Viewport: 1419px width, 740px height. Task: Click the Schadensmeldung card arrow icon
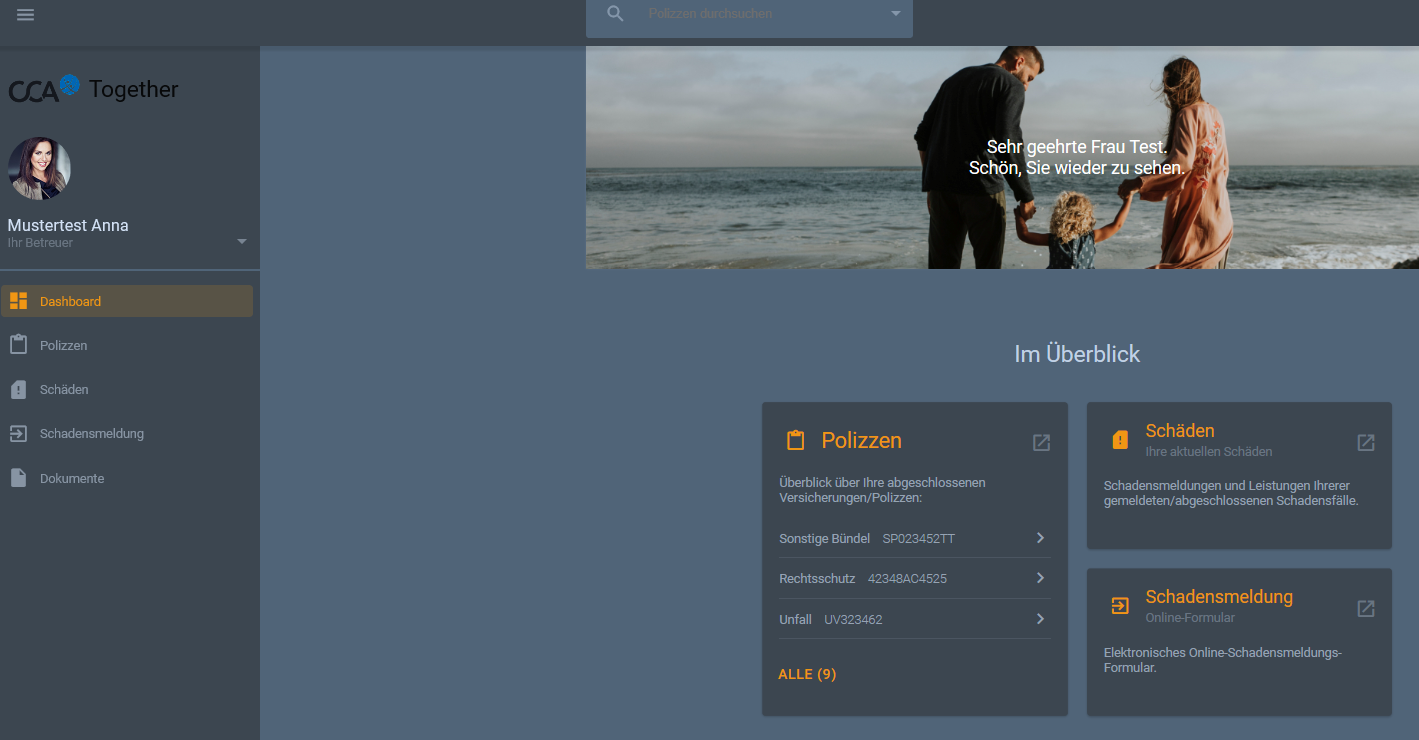1120,606
